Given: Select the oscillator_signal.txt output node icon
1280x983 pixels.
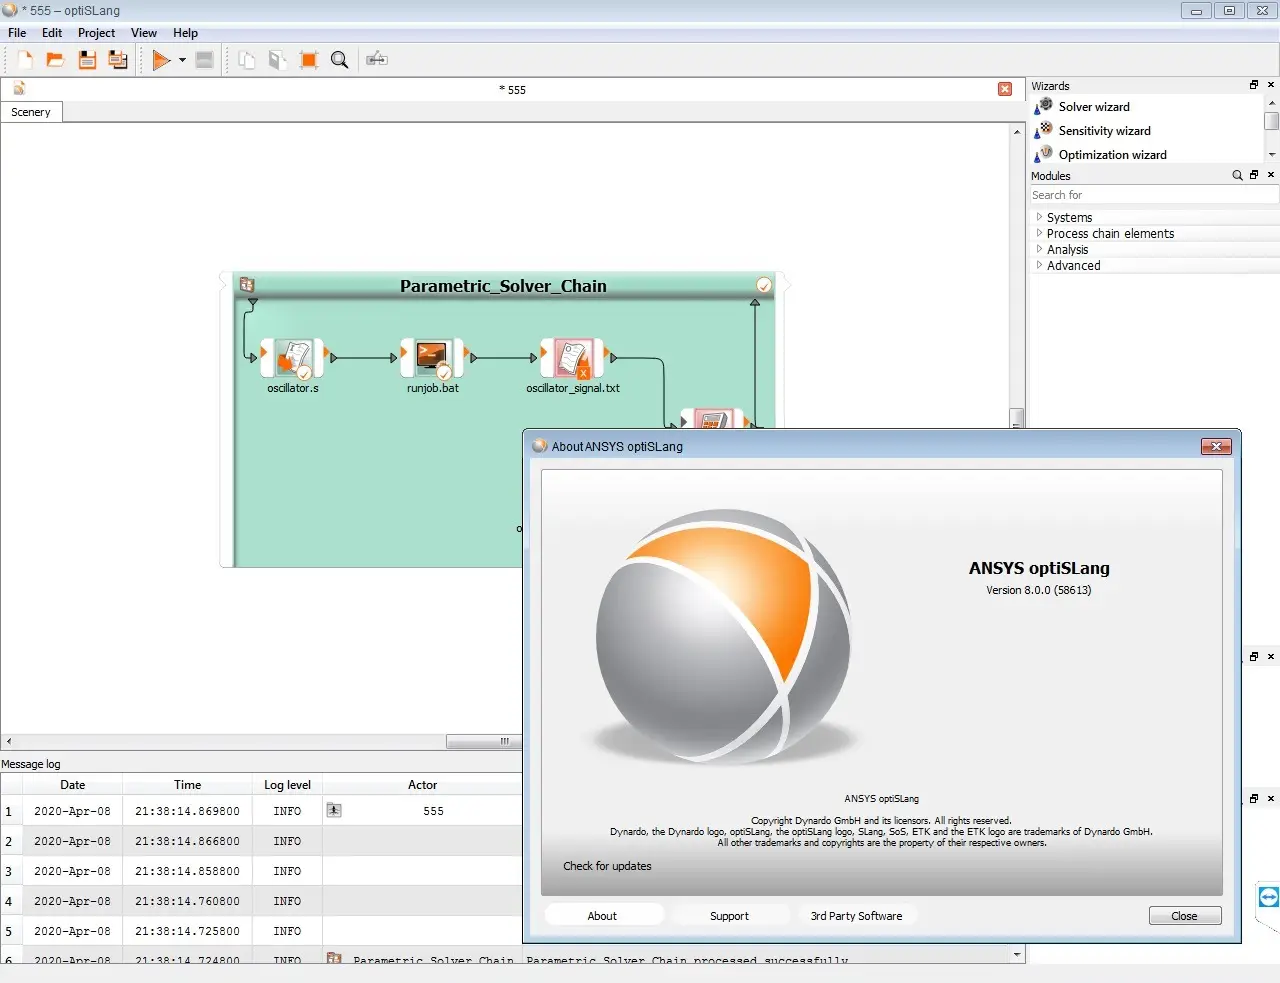Looking at the screenshot, I should pos(572,358).
